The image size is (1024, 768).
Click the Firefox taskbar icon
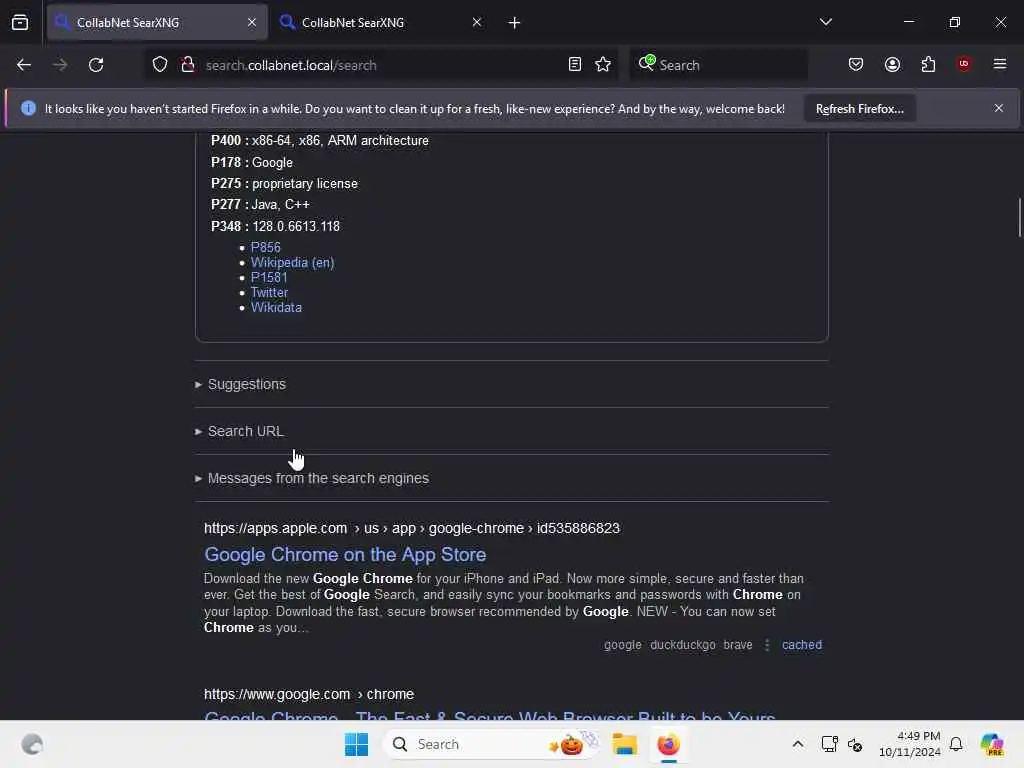click(x=668, y=744)
